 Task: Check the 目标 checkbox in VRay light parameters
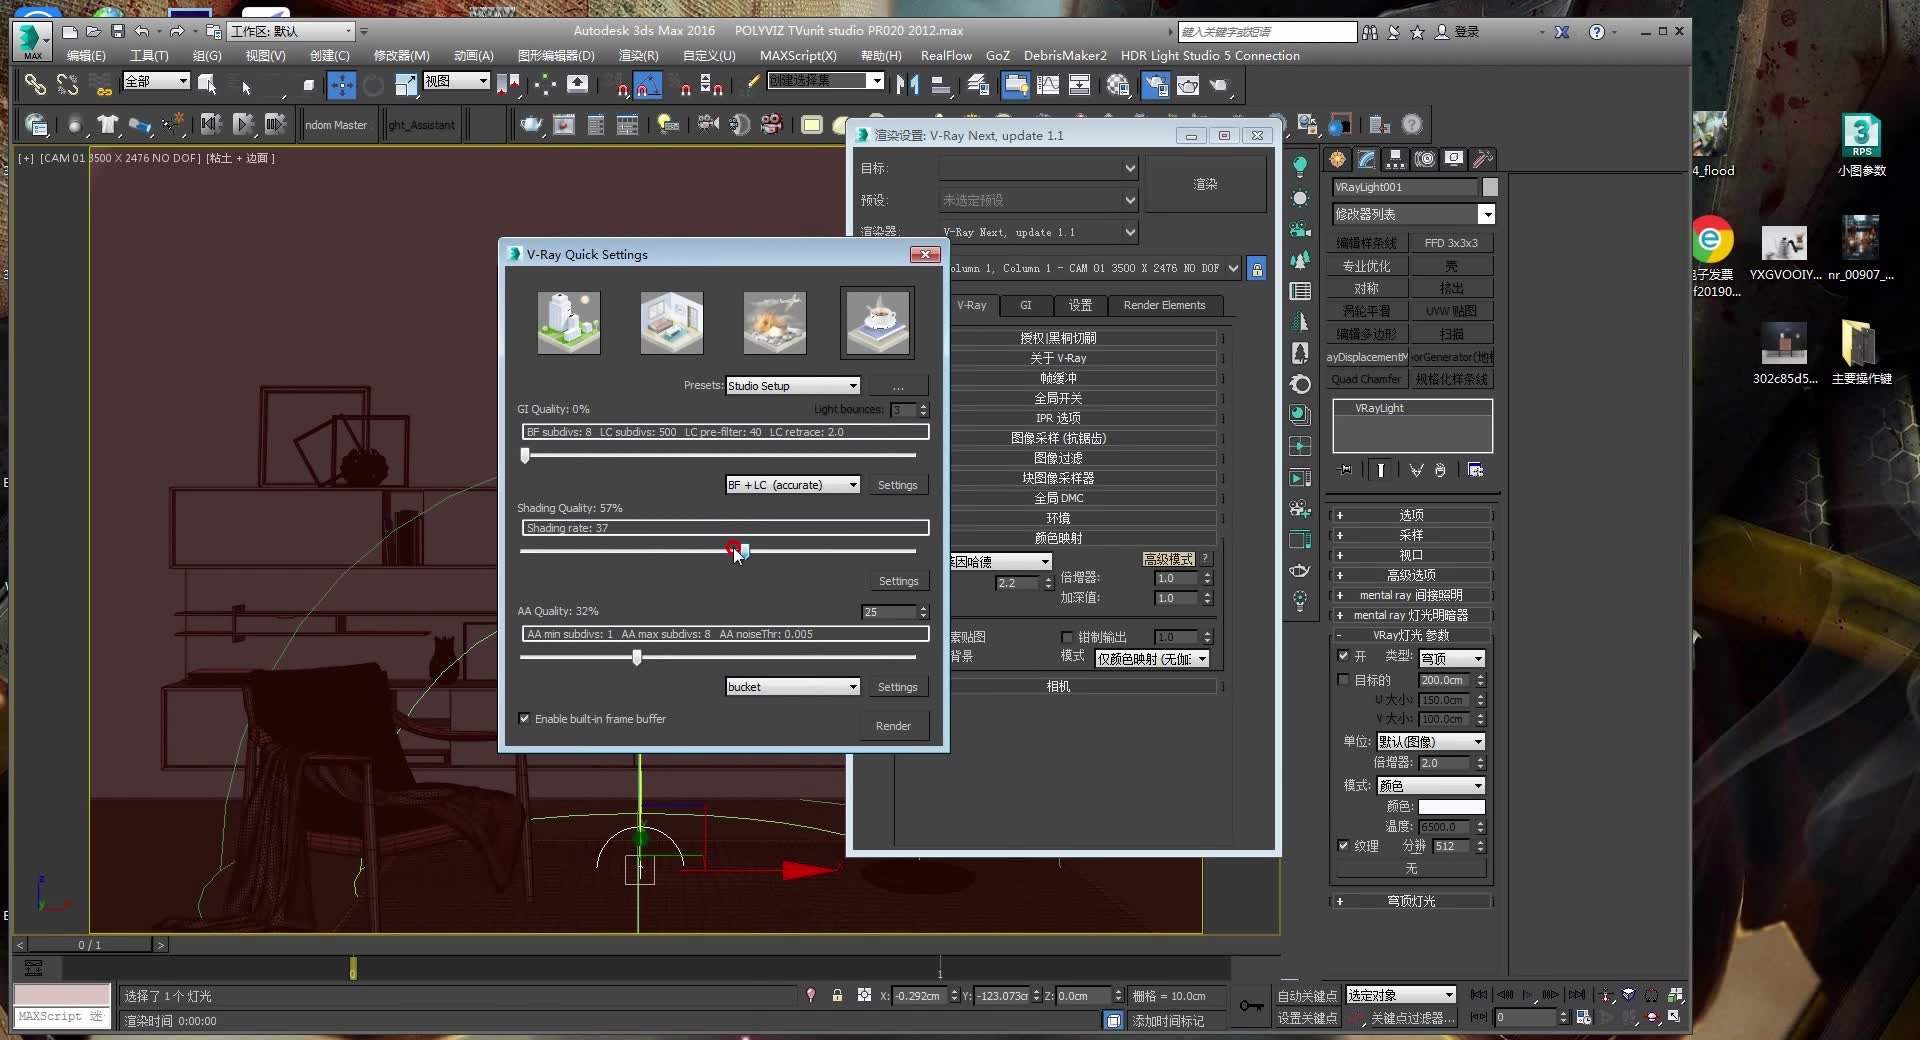[x=1344, y=680]
